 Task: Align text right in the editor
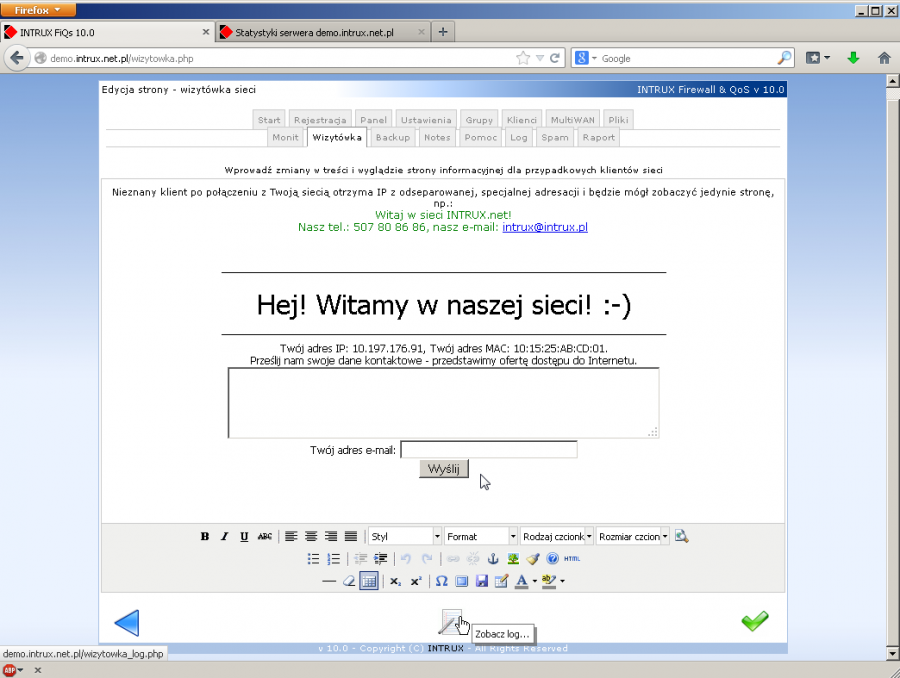[331, 536]
